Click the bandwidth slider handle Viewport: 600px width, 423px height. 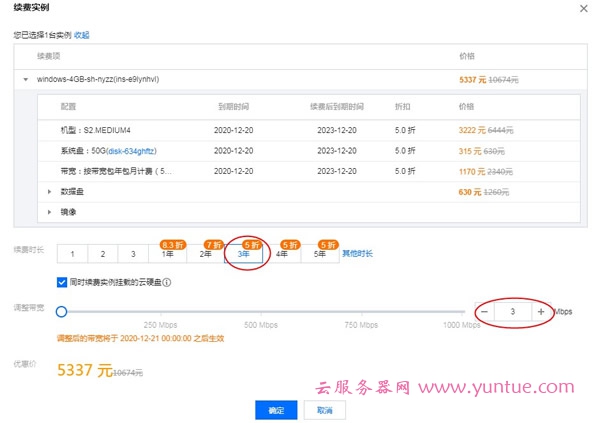click(x=61, y=311)
